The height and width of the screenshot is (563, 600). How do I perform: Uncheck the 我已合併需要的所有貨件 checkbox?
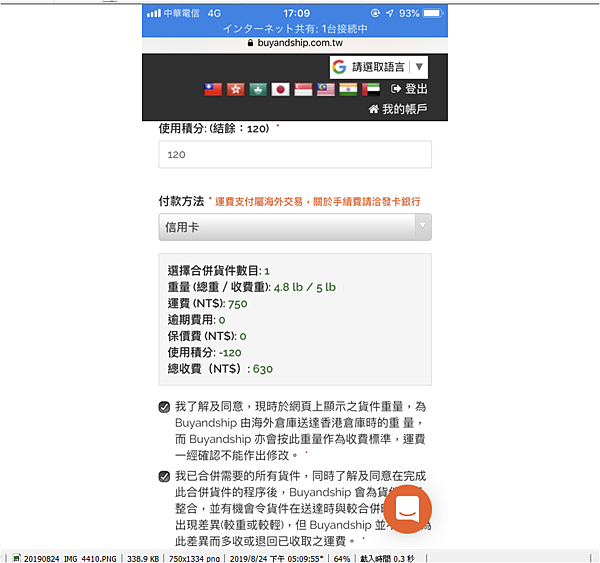click(164, 477)
